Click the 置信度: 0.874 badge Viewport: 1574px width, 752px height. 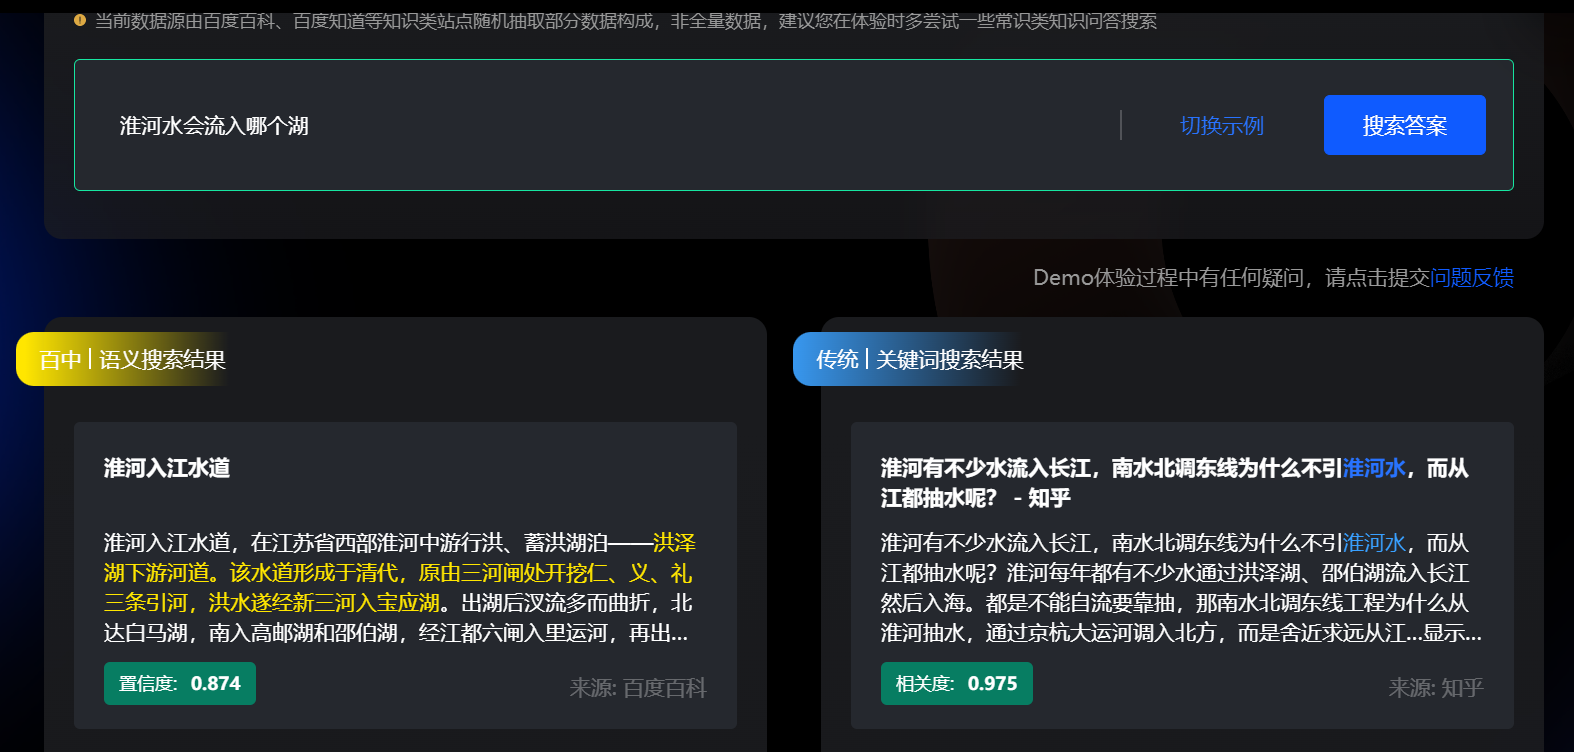click(180, 684)
